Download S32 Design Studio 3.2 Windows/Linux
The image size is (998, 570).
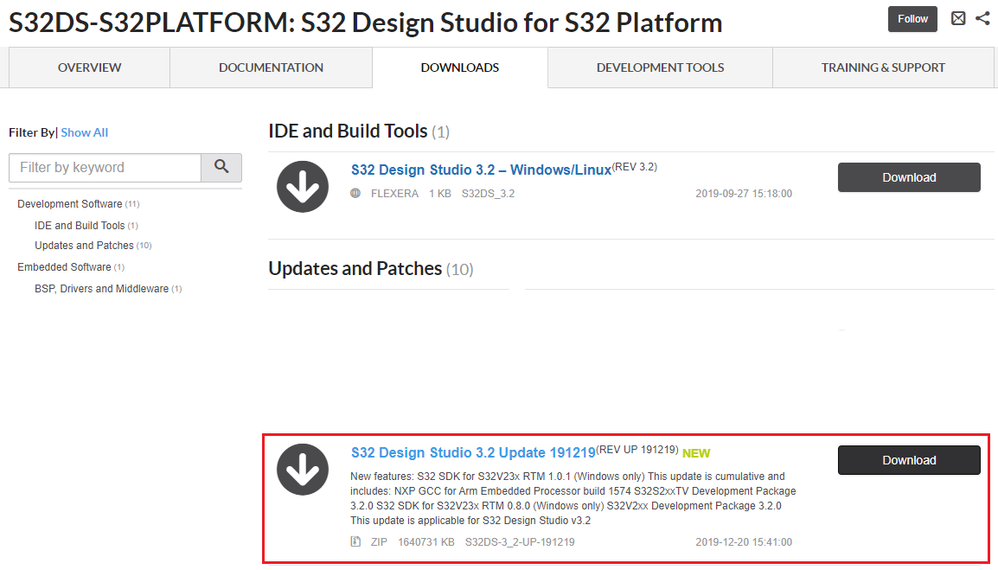point(909,177)
